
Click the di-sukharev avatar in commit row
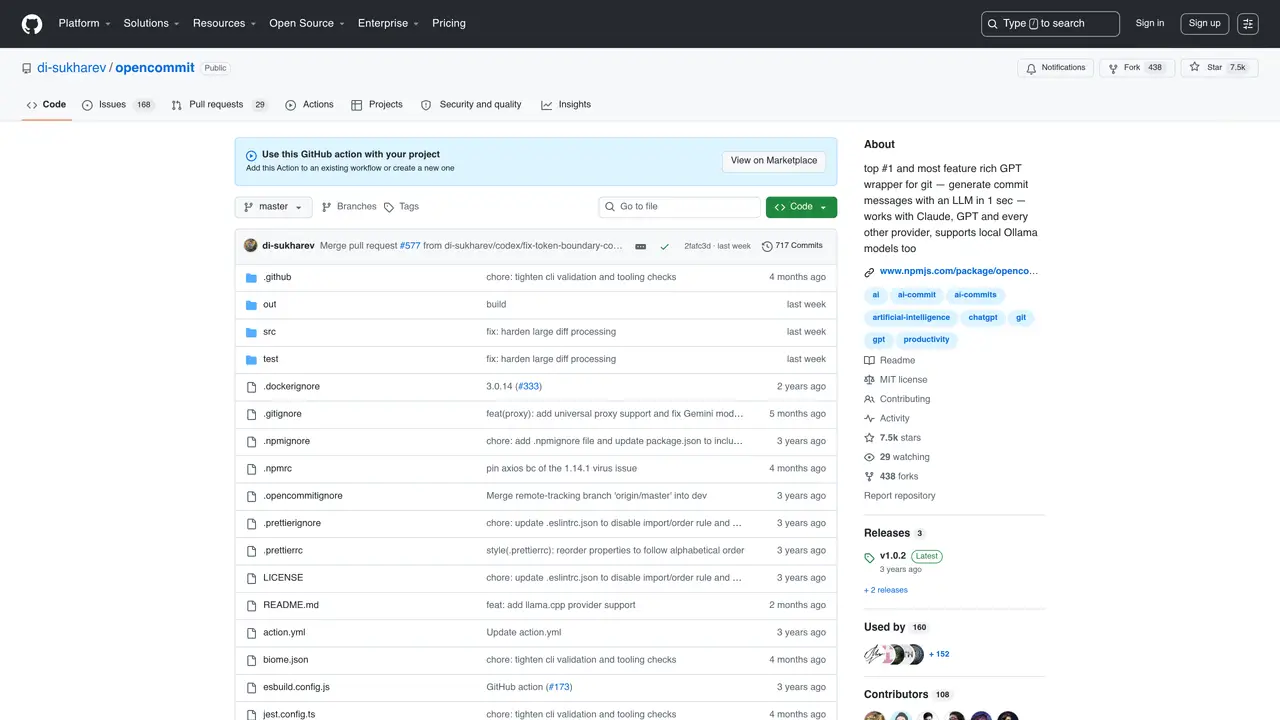tap(251, 245)
